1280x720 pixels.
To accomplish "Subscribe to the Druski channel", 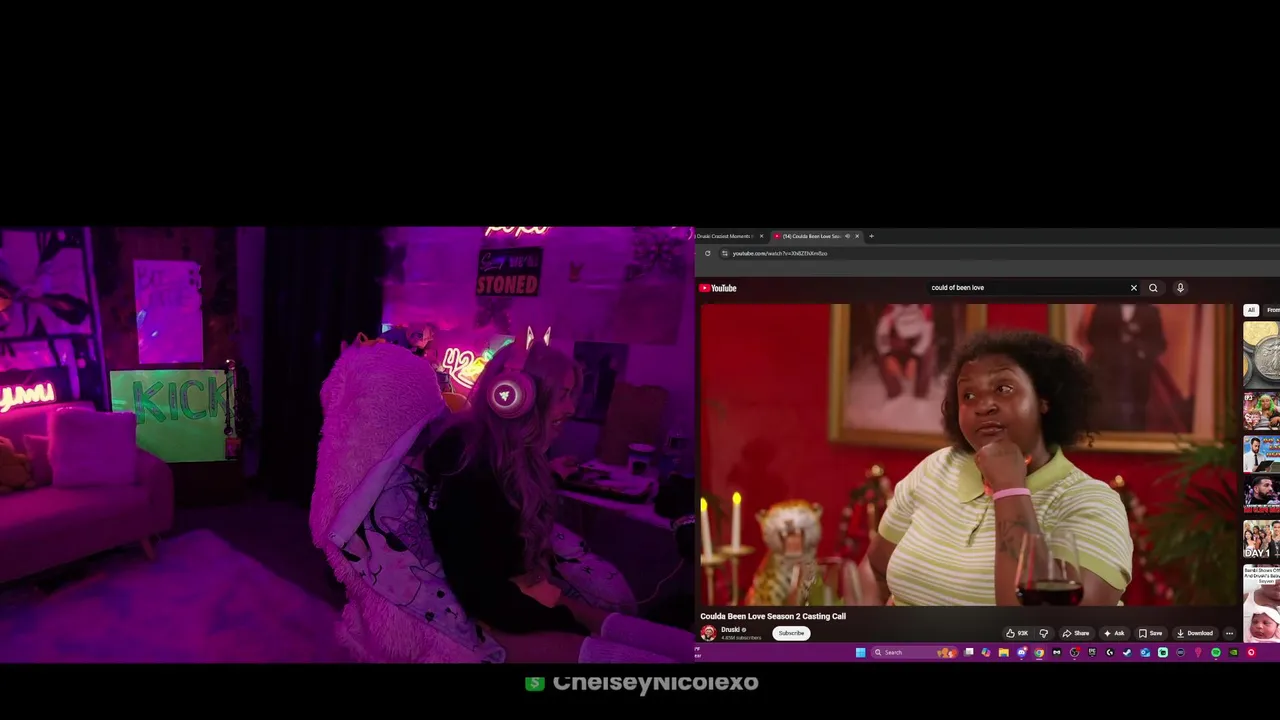I will tap(791, 633).
